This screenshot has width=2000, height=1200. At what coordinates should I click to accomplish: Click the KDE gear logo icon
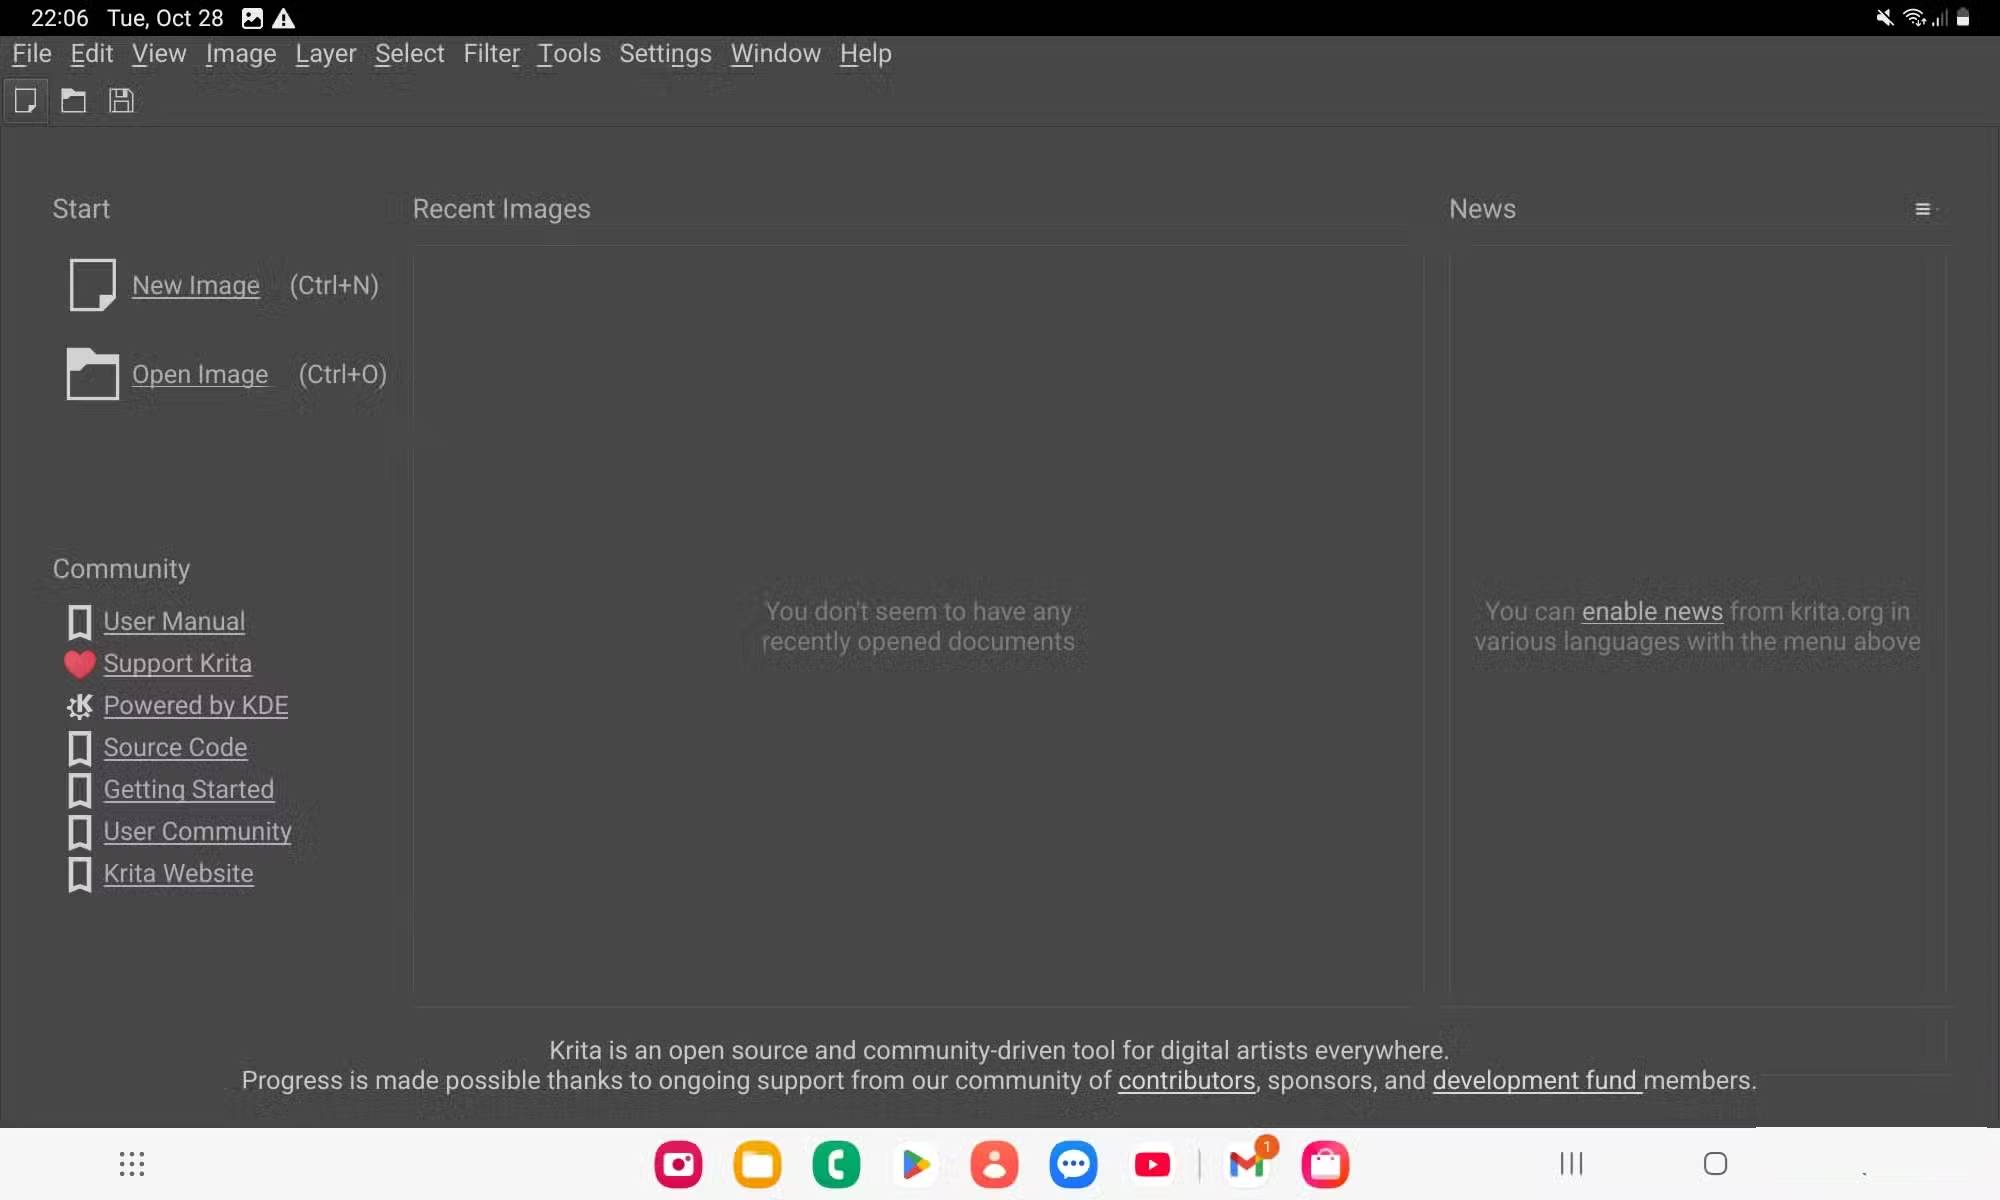pos(79,706)
